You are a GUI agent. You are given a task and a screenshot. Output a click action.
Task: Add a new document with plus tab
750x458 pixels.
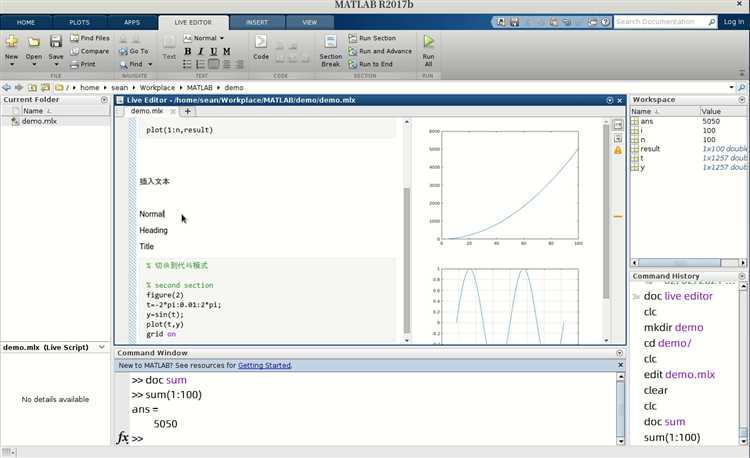(188, 111)
